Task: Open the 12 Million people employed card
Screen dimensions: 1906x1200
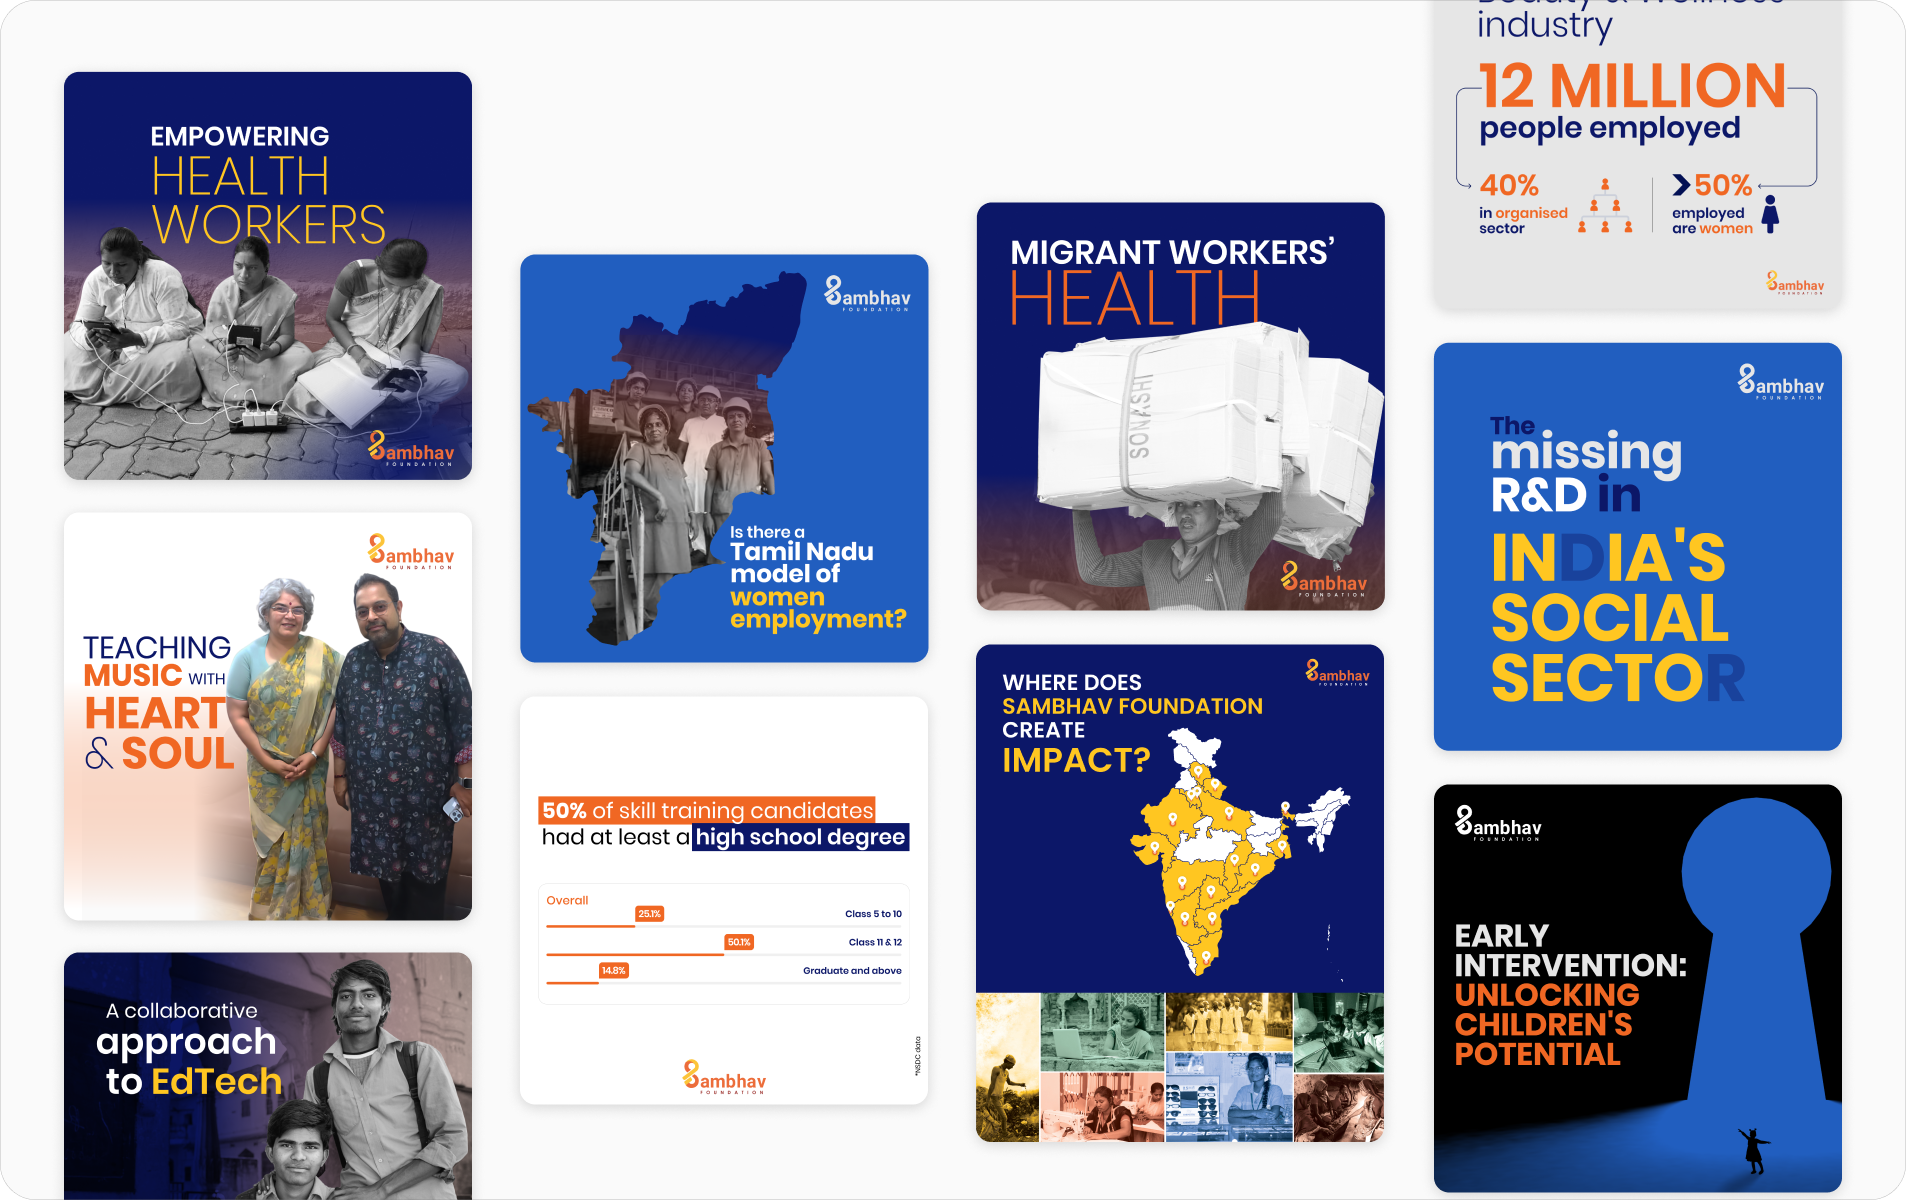Action: point(1637,155)
